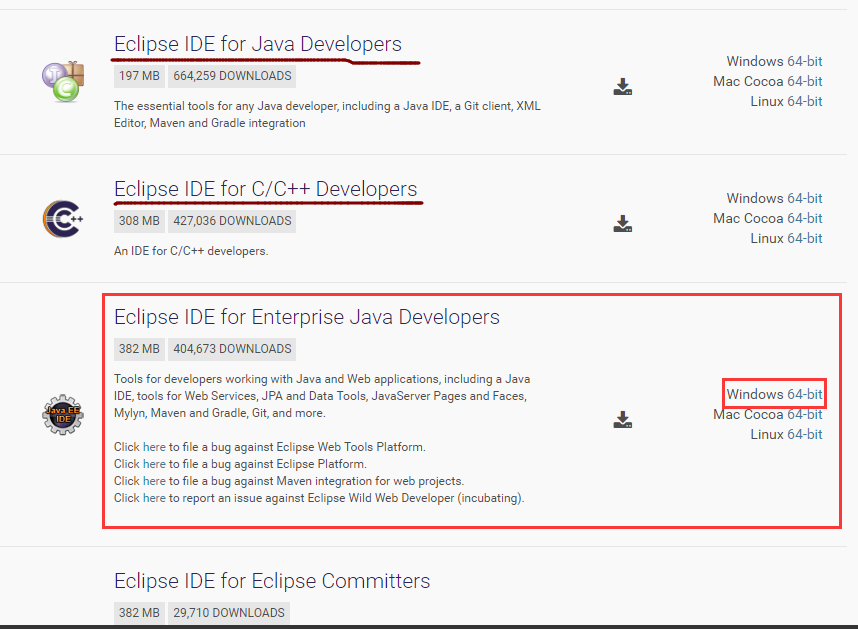The height and width of the screenshot is (629, 858).
Task: Click the C/C++ package logo icon
Action: (x=63, y=219)
